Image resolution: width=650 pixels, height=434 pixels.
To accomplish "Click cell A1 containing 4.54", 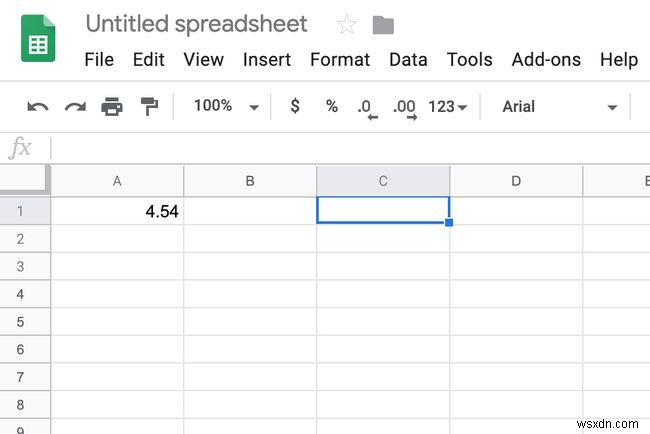I will coord(117,210).
